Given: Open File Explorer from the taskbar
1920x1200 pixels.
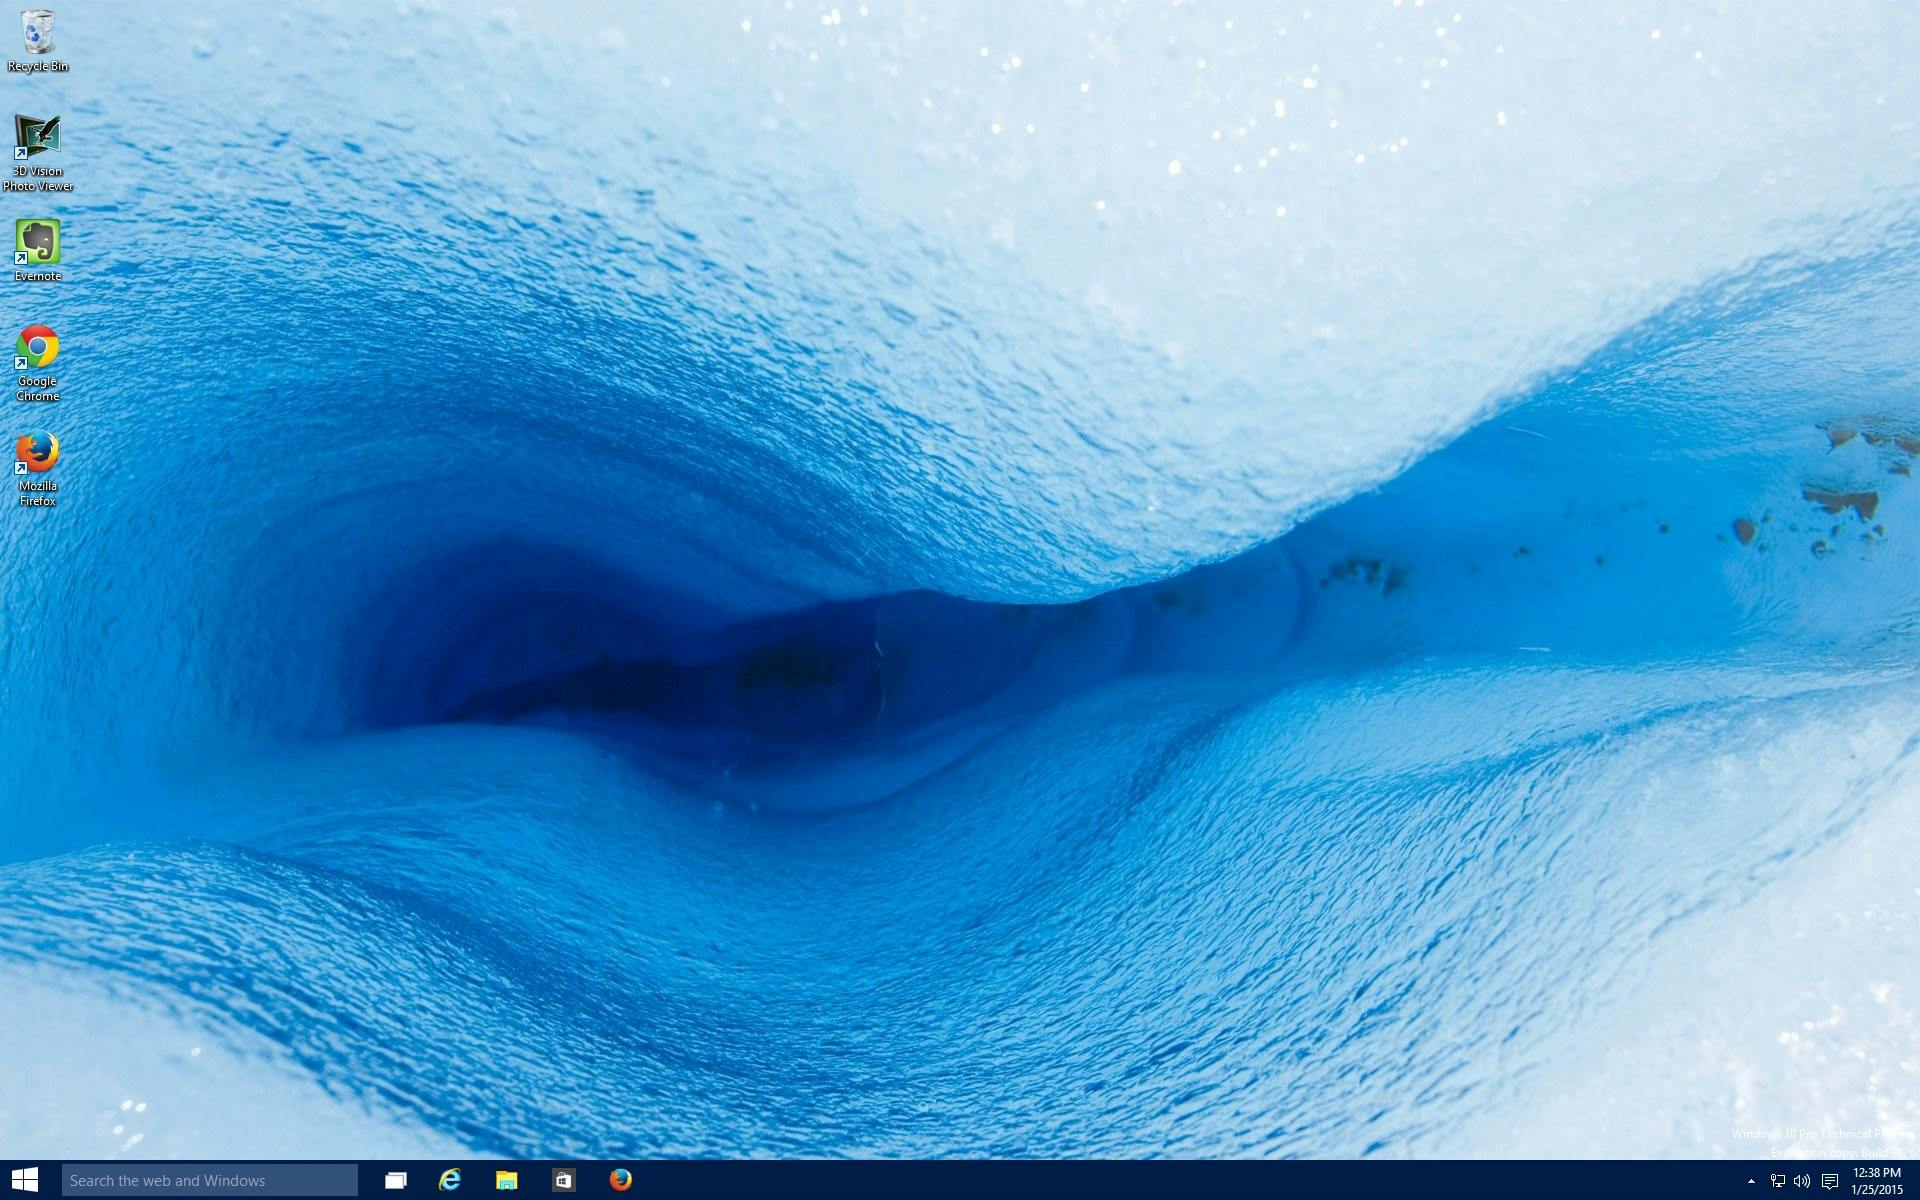Looking at the screenshot, I should click(x=506, y=1180).
